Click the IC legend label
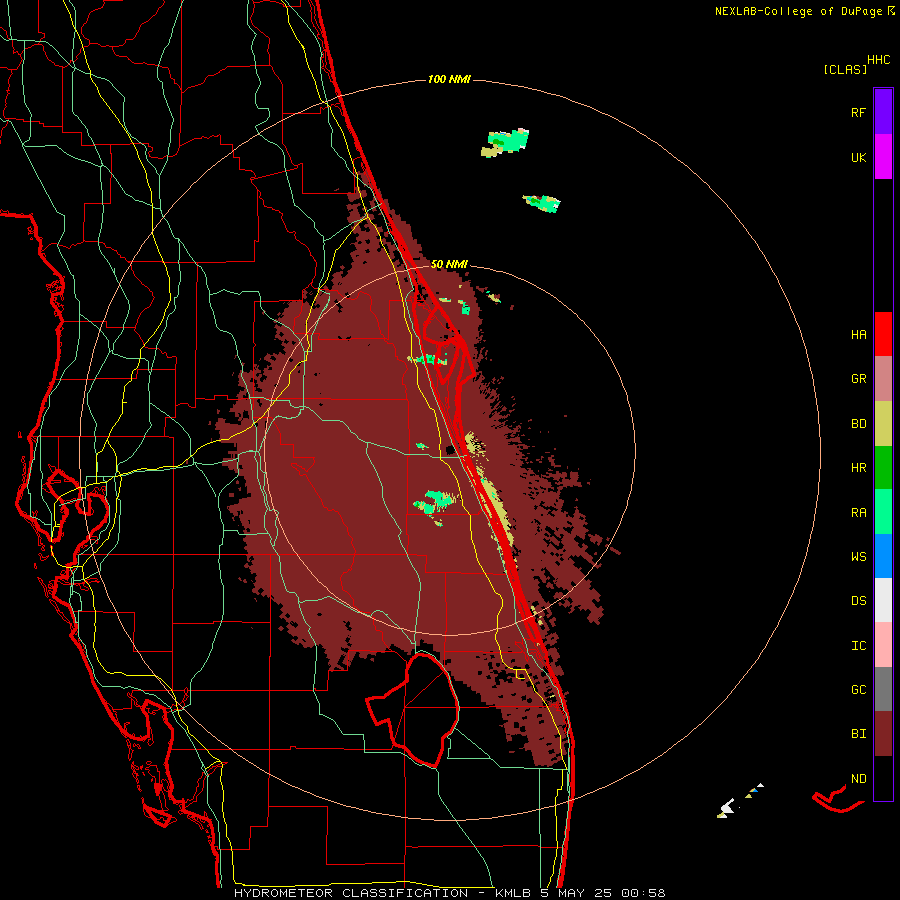The width and height of the screenshot is (900, 900). click(858, 646)
